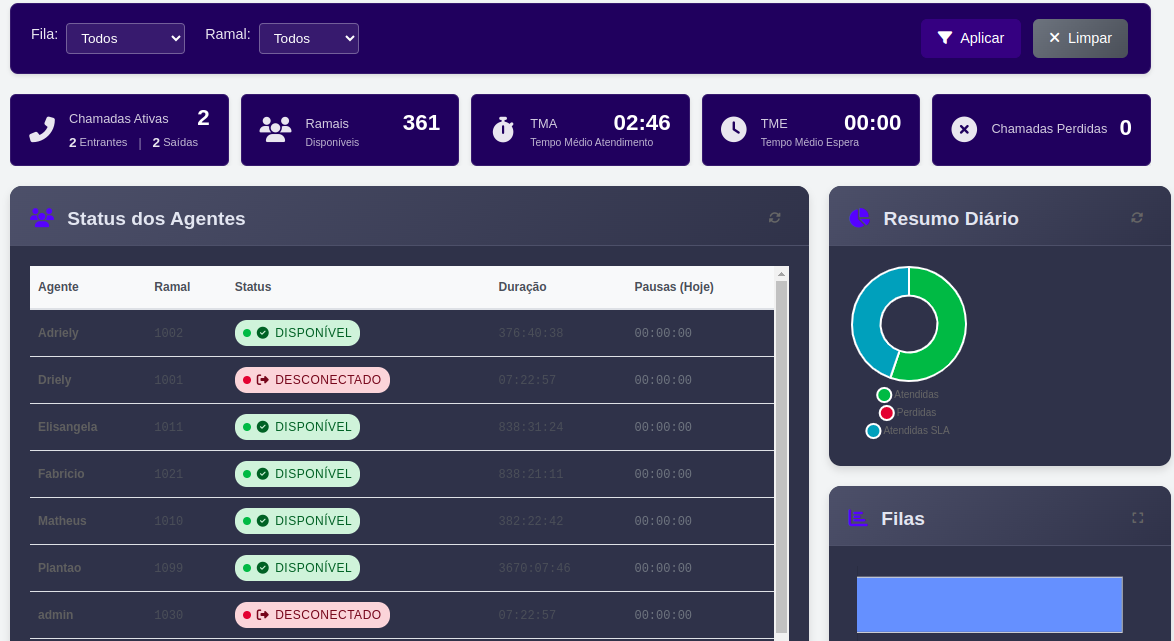Click the 02:46 TMA value
This screenshot has height=641, width=1174.
(642, 123)
